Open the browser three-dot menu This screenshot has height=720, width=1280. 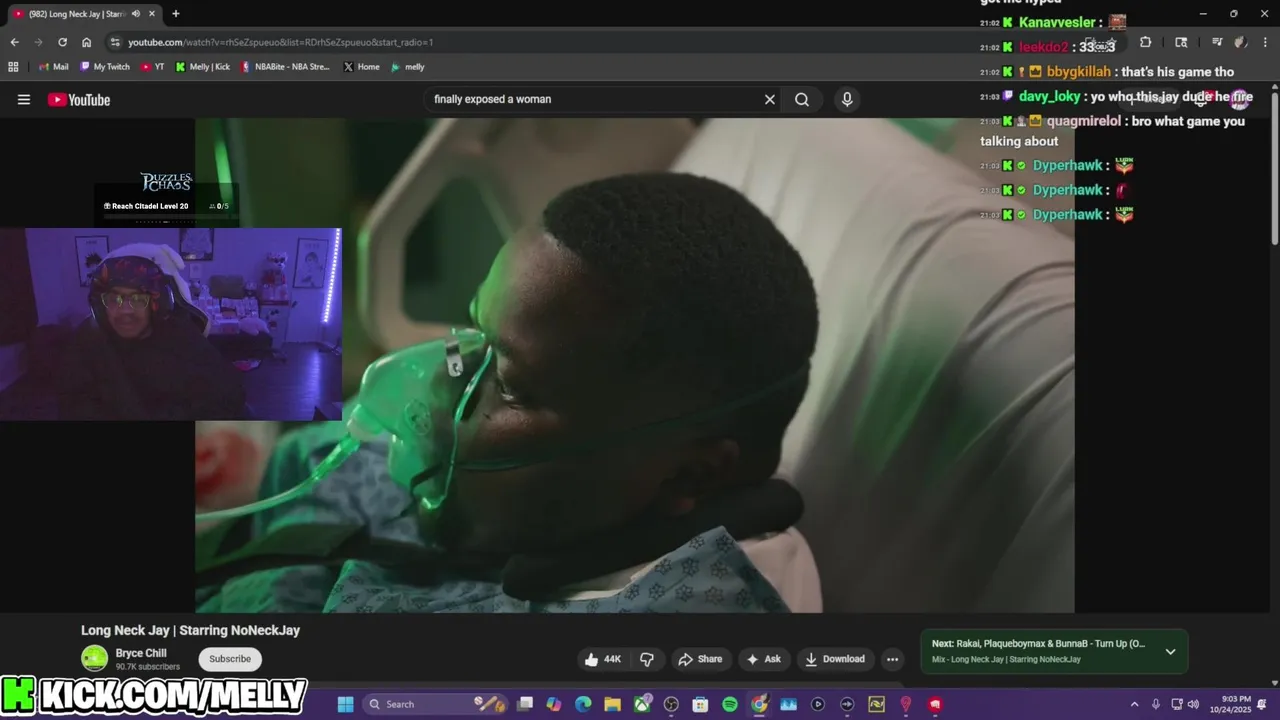1263,42
